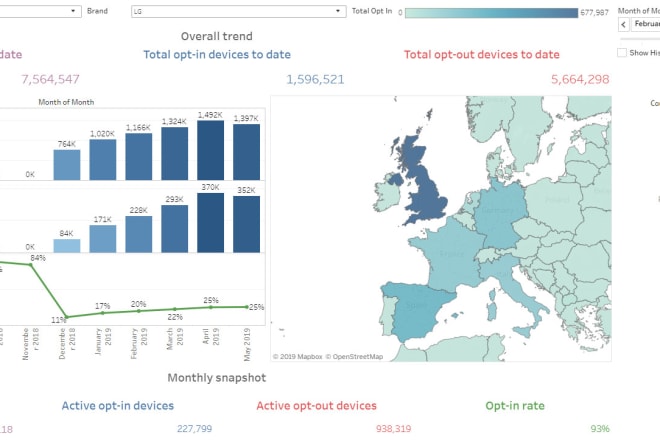The width and height of the screenshot is (660, 440).
Task: Select Ireland on the map
Action: 386,196
